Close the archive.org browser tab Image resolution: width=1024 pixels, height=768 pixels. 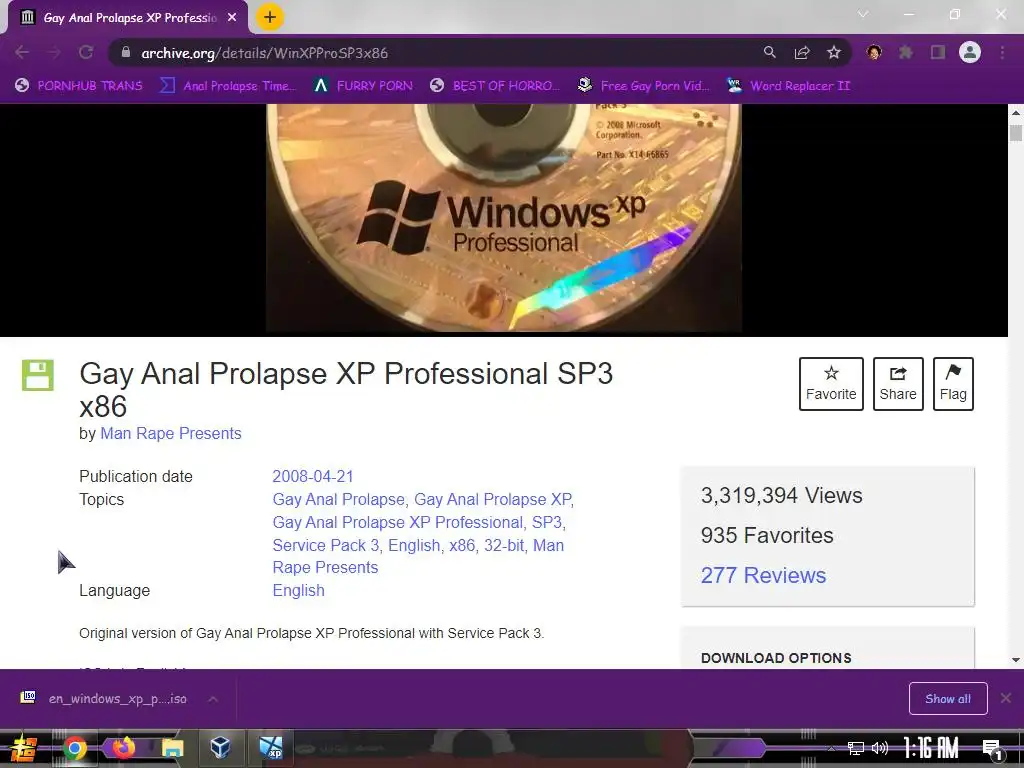click(x=232, y=18)
